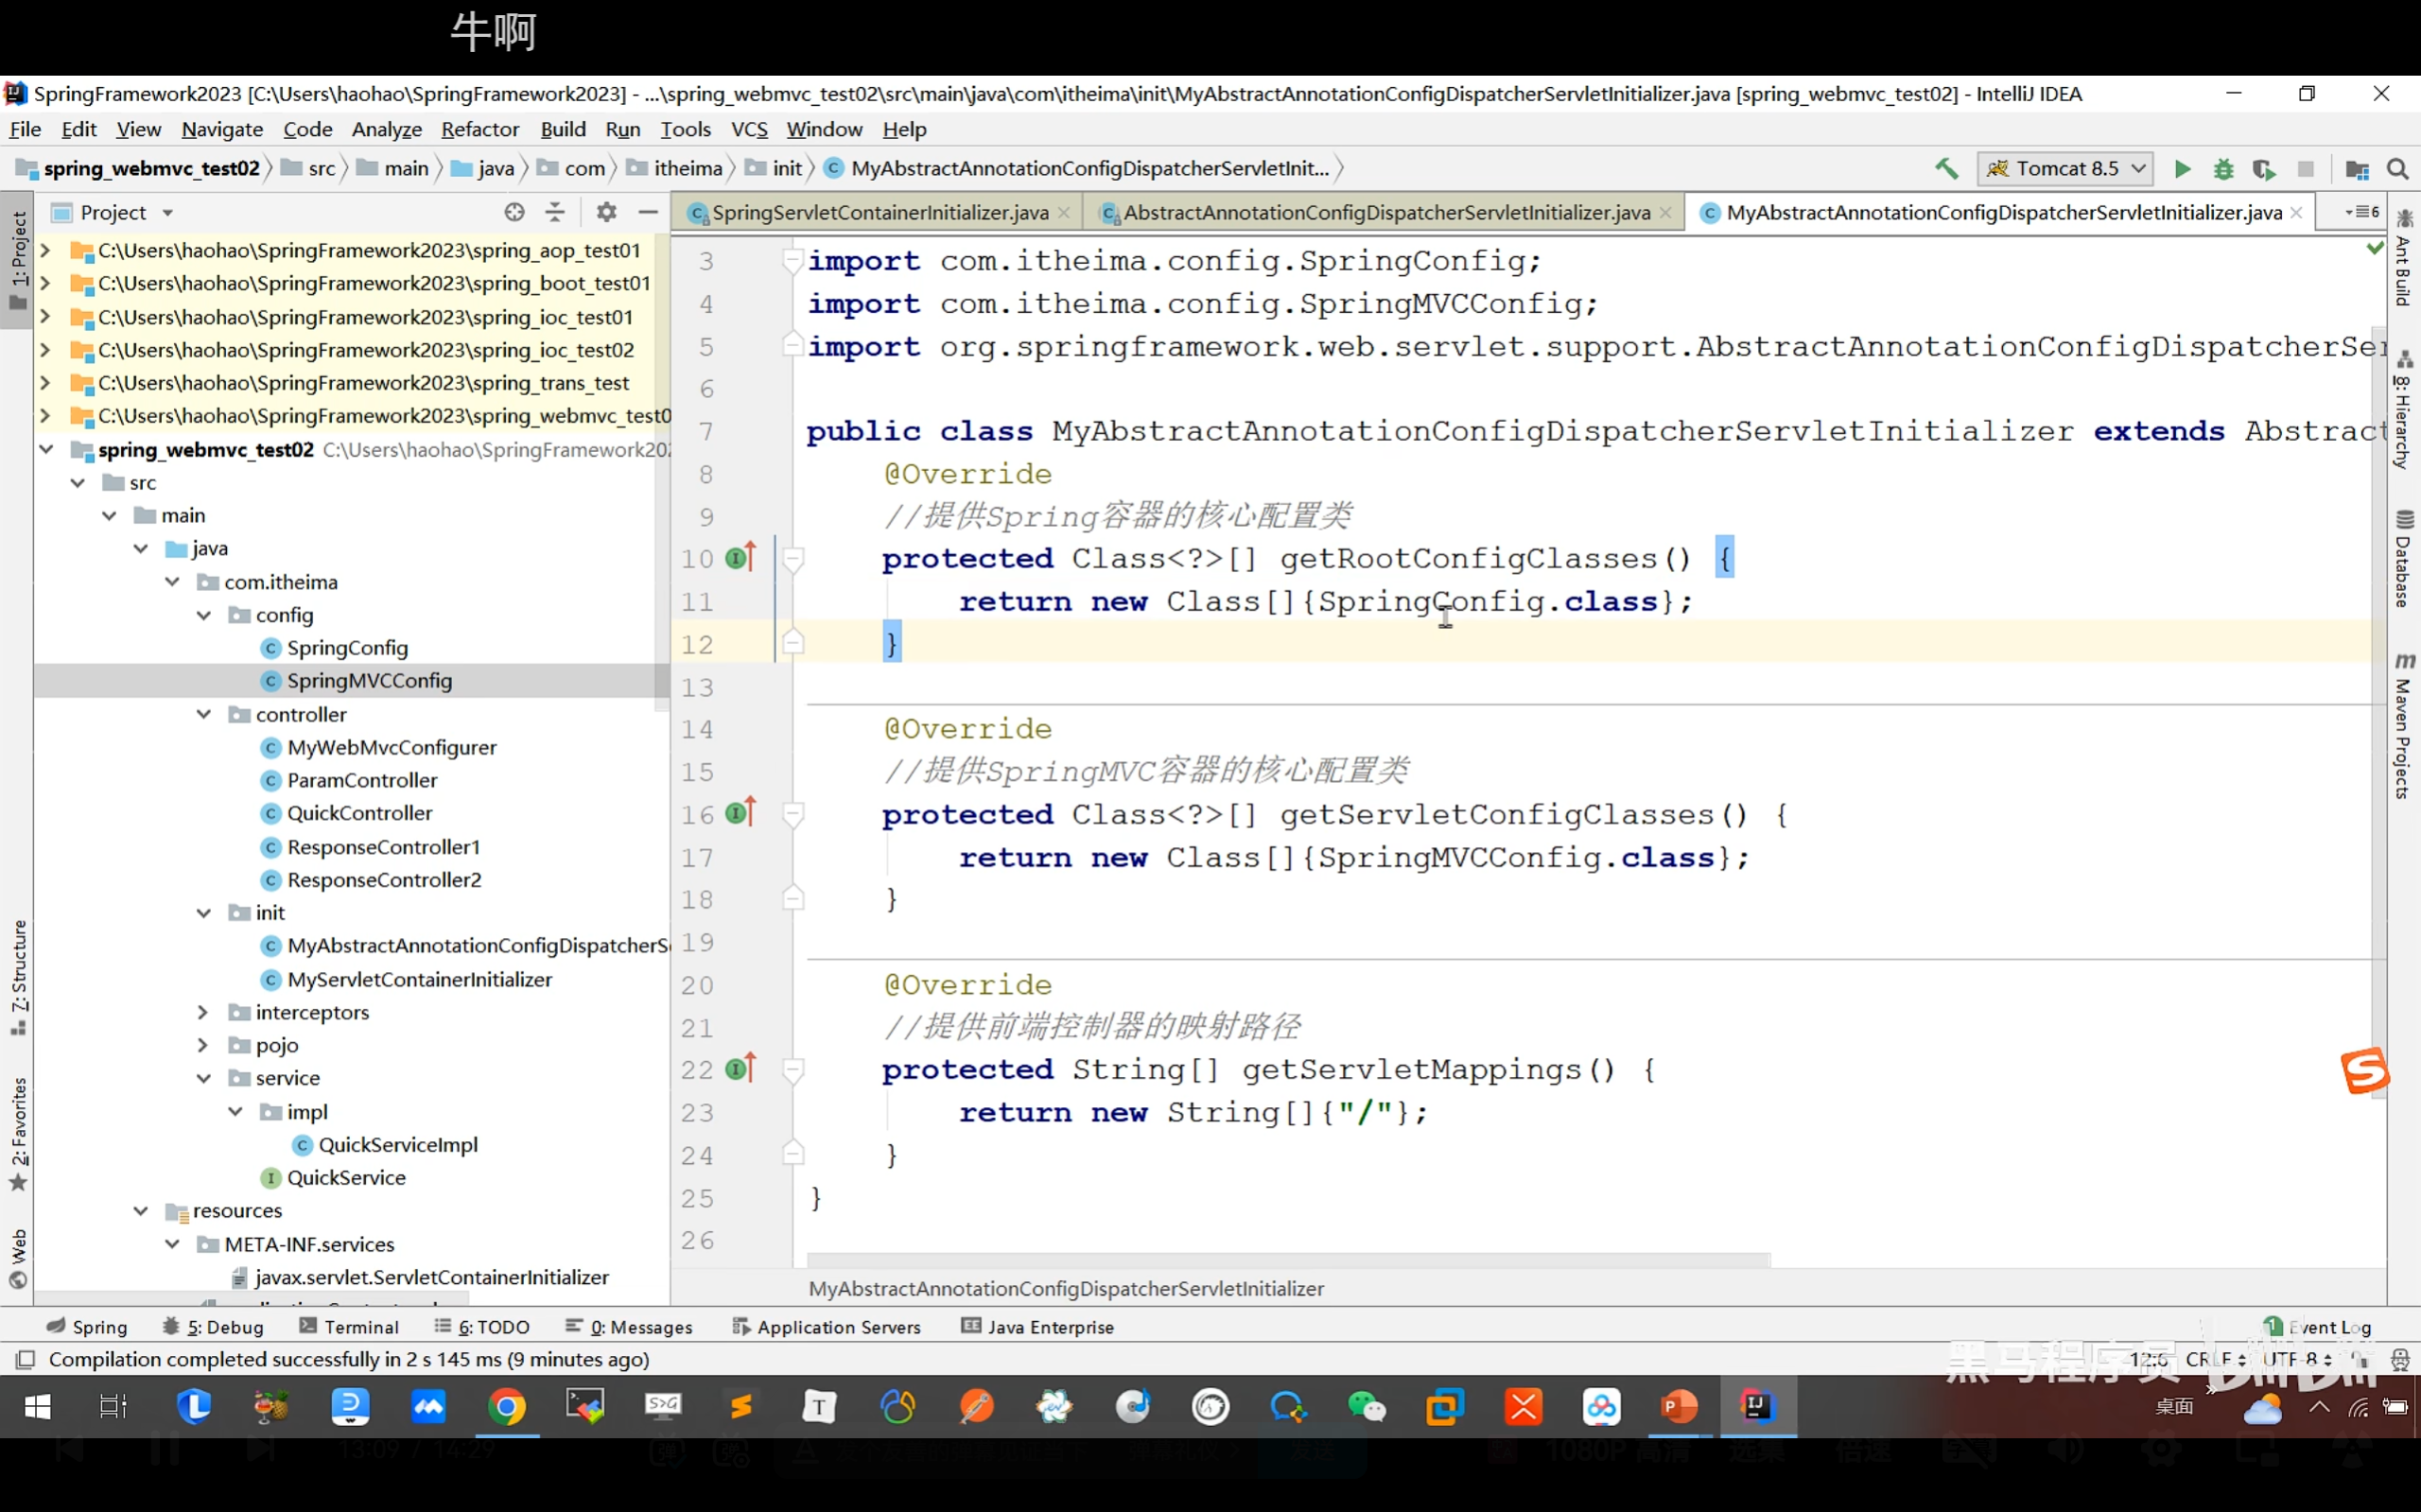The image size is (2421, 1512).
Task: Run the Tomcat 8.5 configuration
Action: (2182, 169)
